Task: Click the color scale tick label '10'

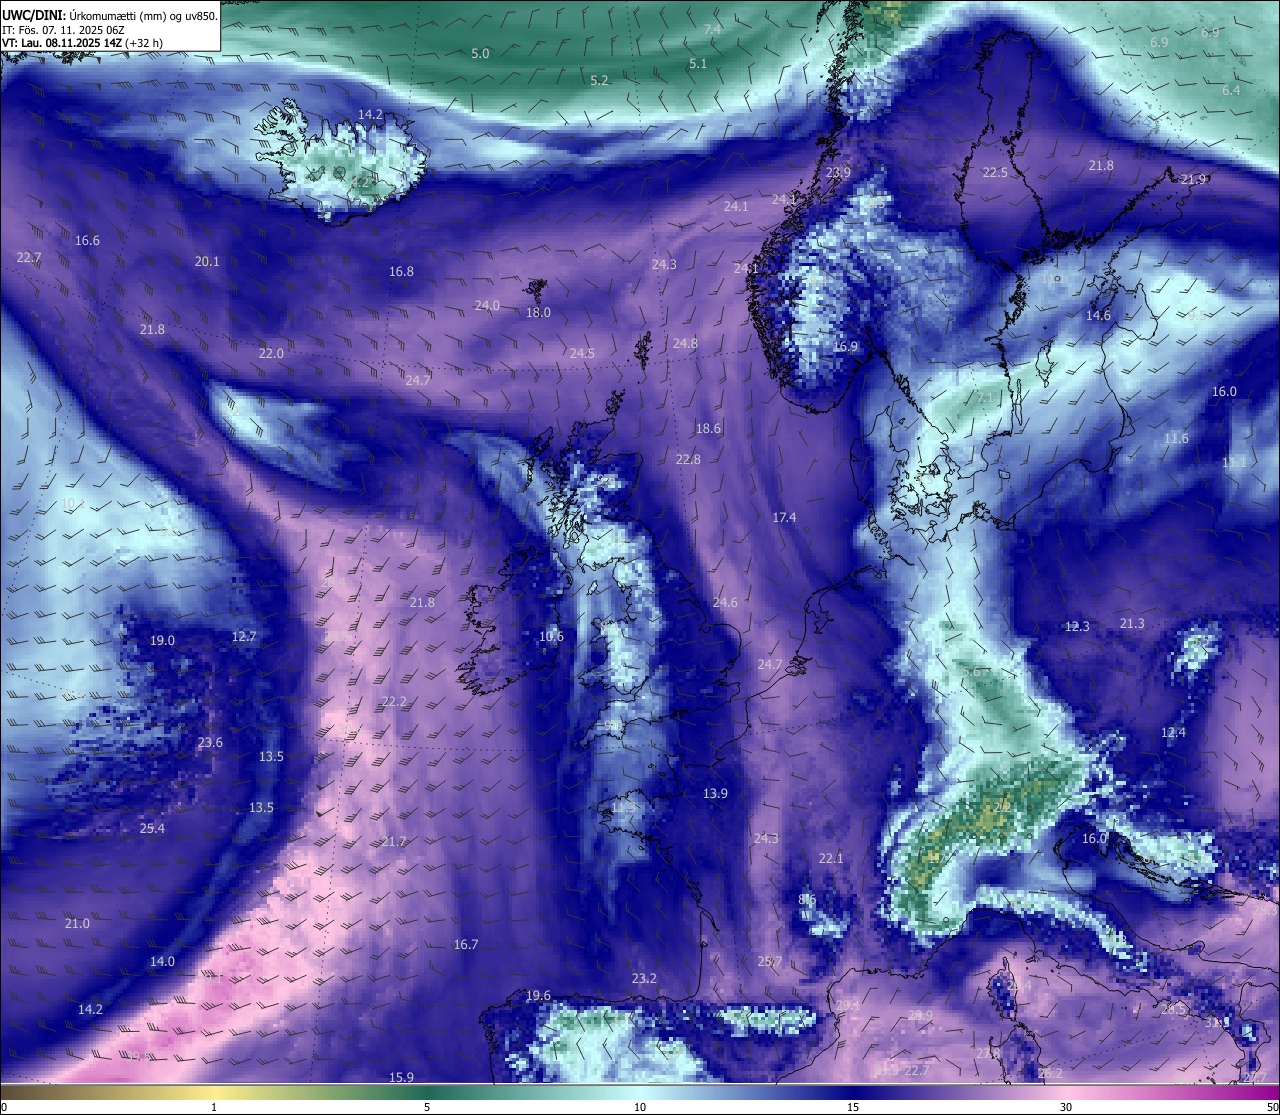Action: coord(640,1107)
